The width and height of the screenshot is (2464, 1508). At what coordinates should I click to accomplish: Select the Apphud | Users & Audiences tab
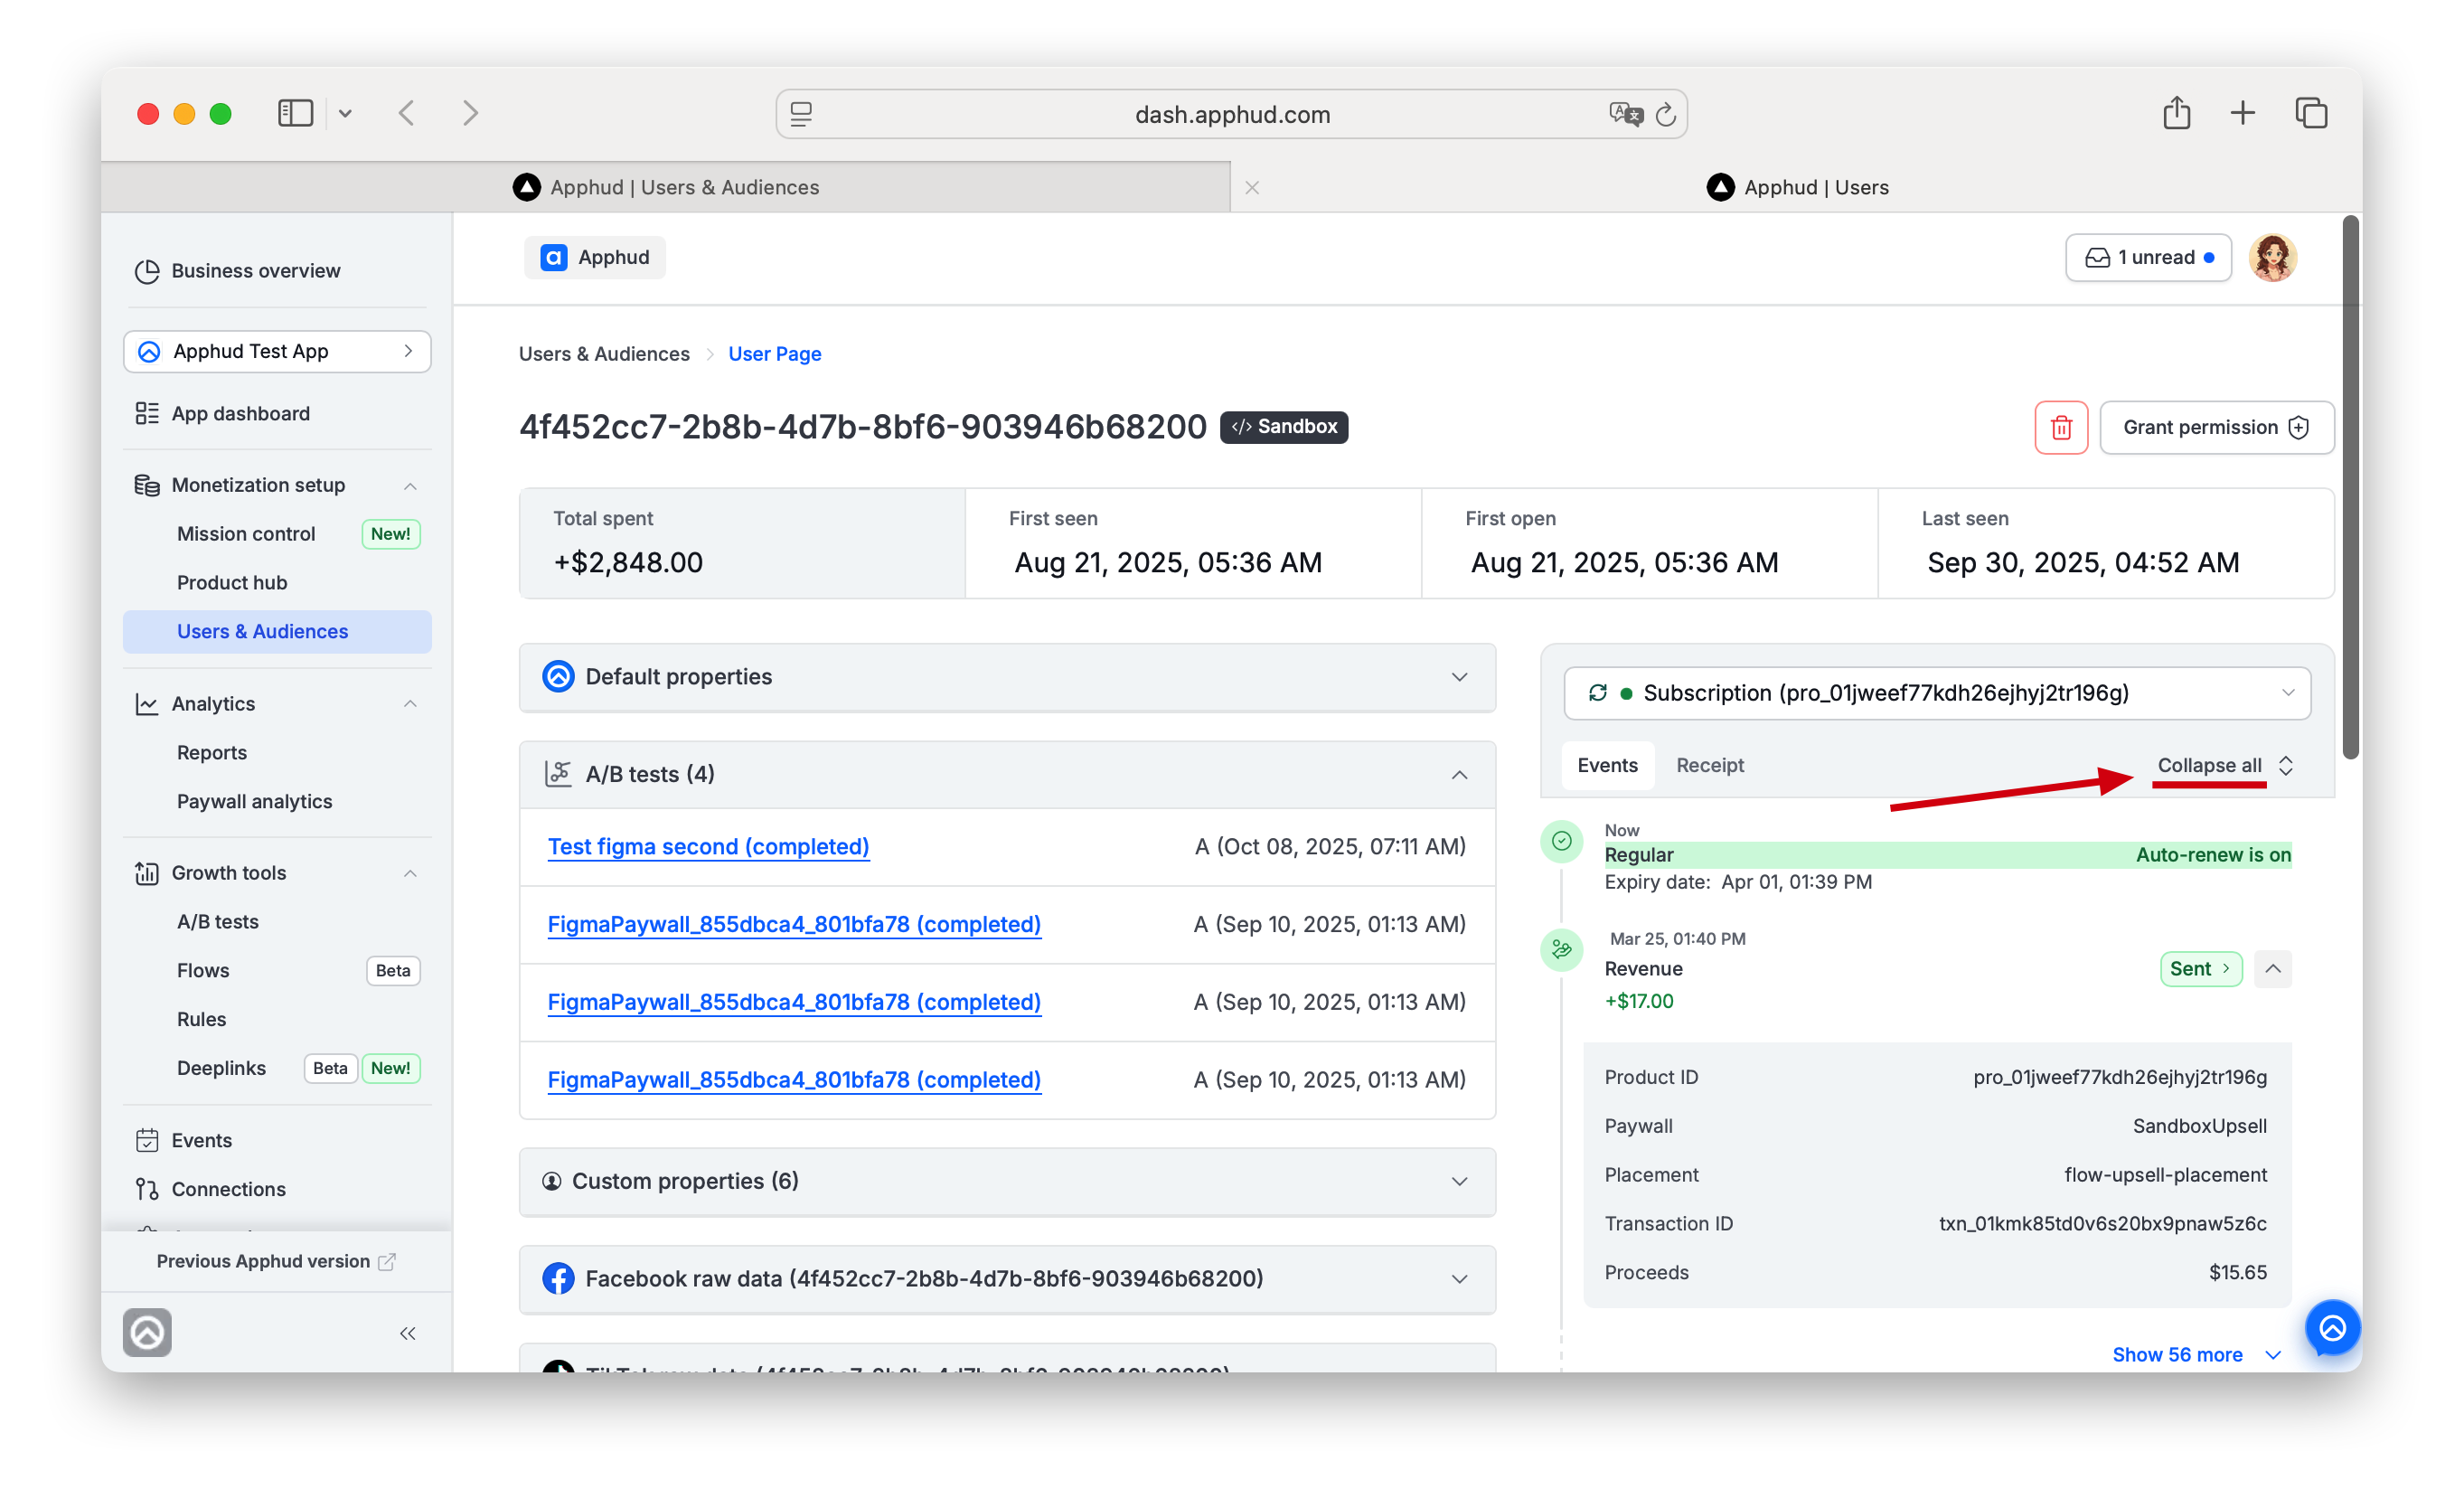666,187
